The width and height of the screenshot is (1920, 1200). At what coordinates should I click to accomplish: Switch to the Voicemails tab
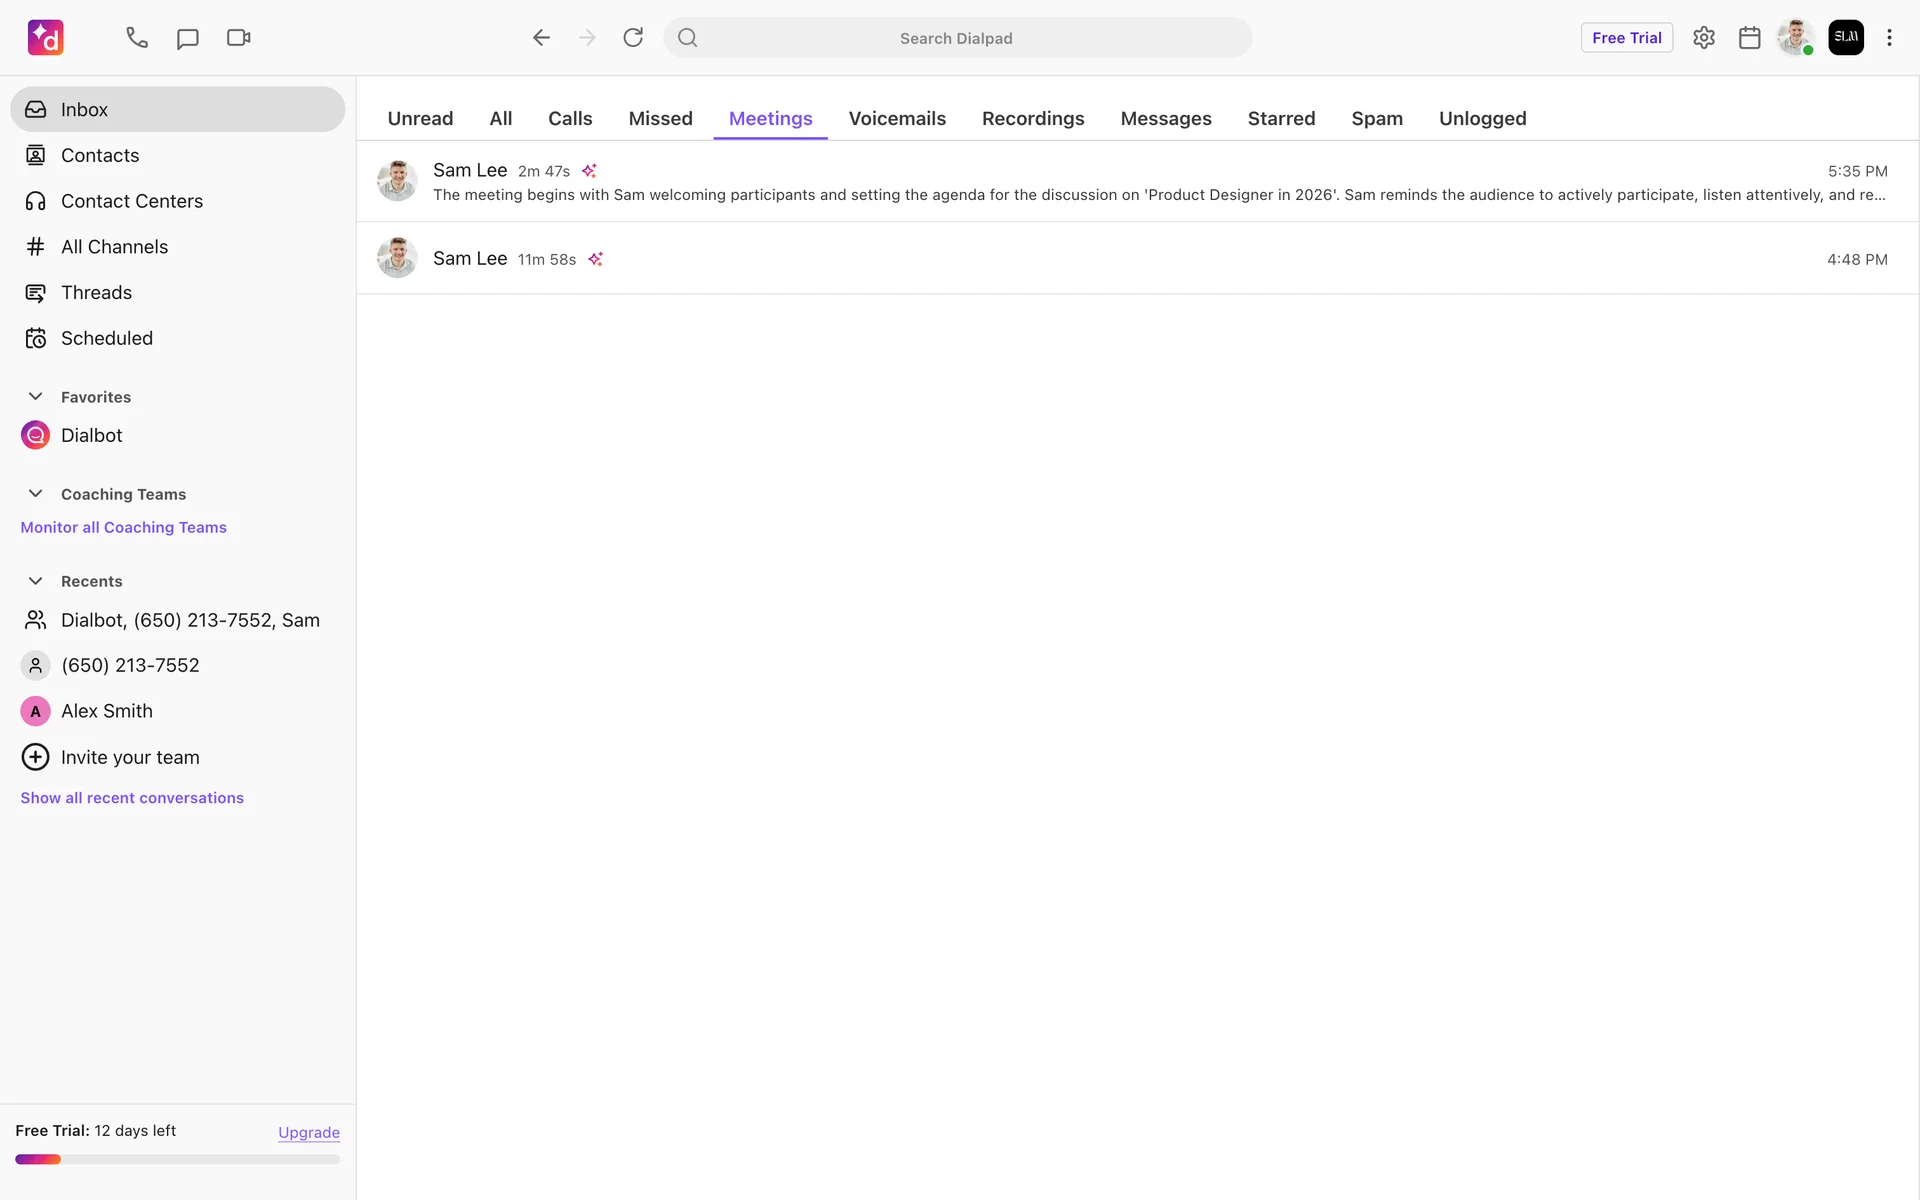coord(897,118)
